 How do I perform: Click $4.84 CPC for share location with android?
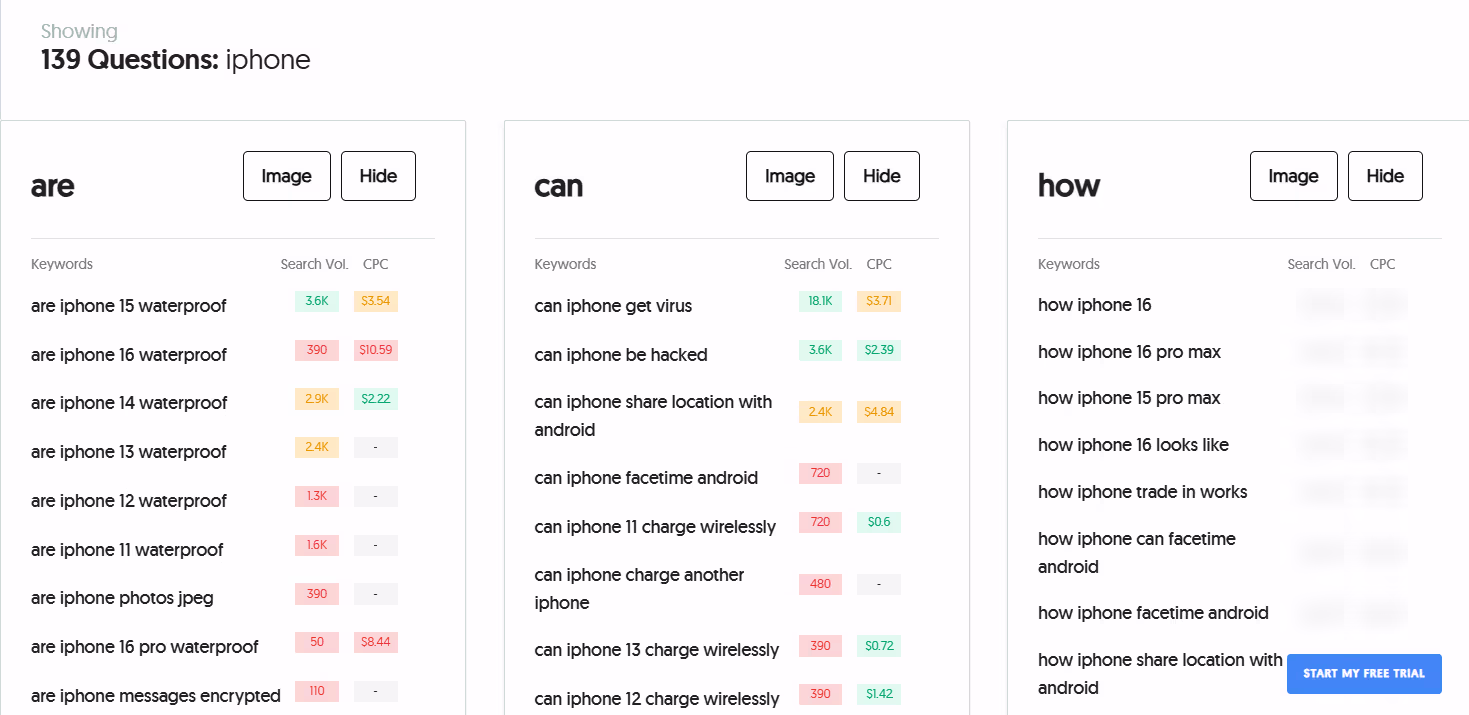point(879,412)
